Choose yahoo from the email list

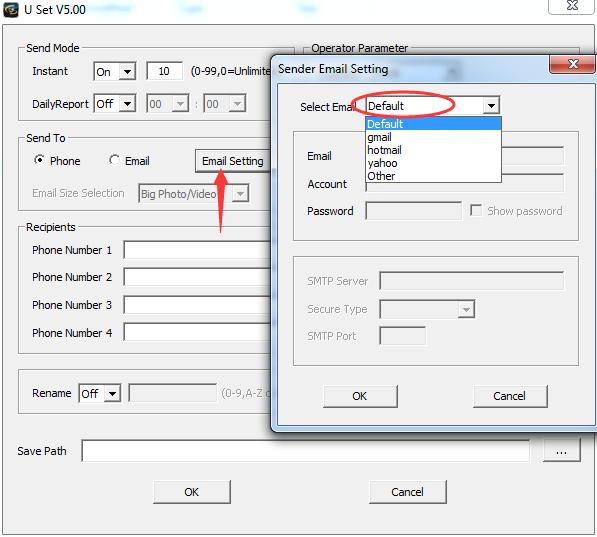tap(433, 163)
